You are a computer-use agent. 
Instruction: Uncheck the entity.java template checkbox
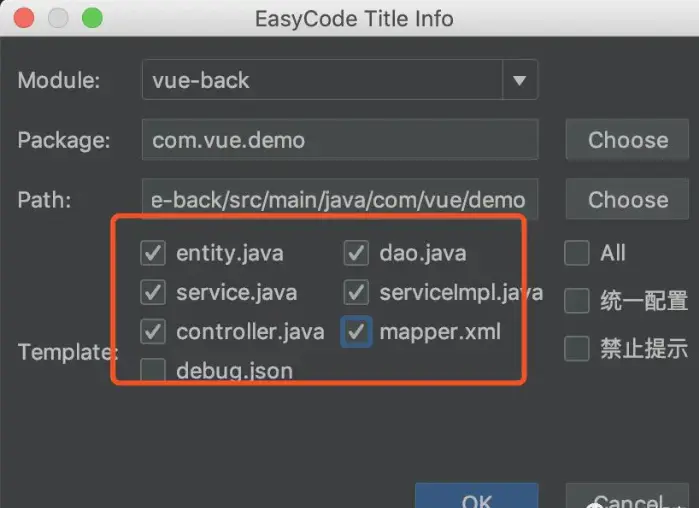tap(153, 253)
